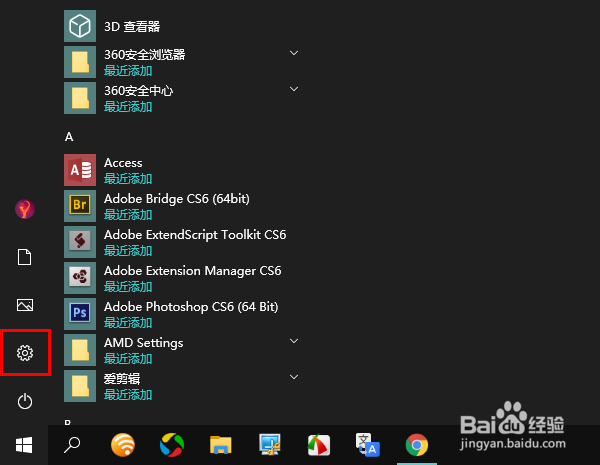The height and width of the screenshot is (465, 600).
Task: Click the AMD Settings folder icon
Action: [80, 350]
